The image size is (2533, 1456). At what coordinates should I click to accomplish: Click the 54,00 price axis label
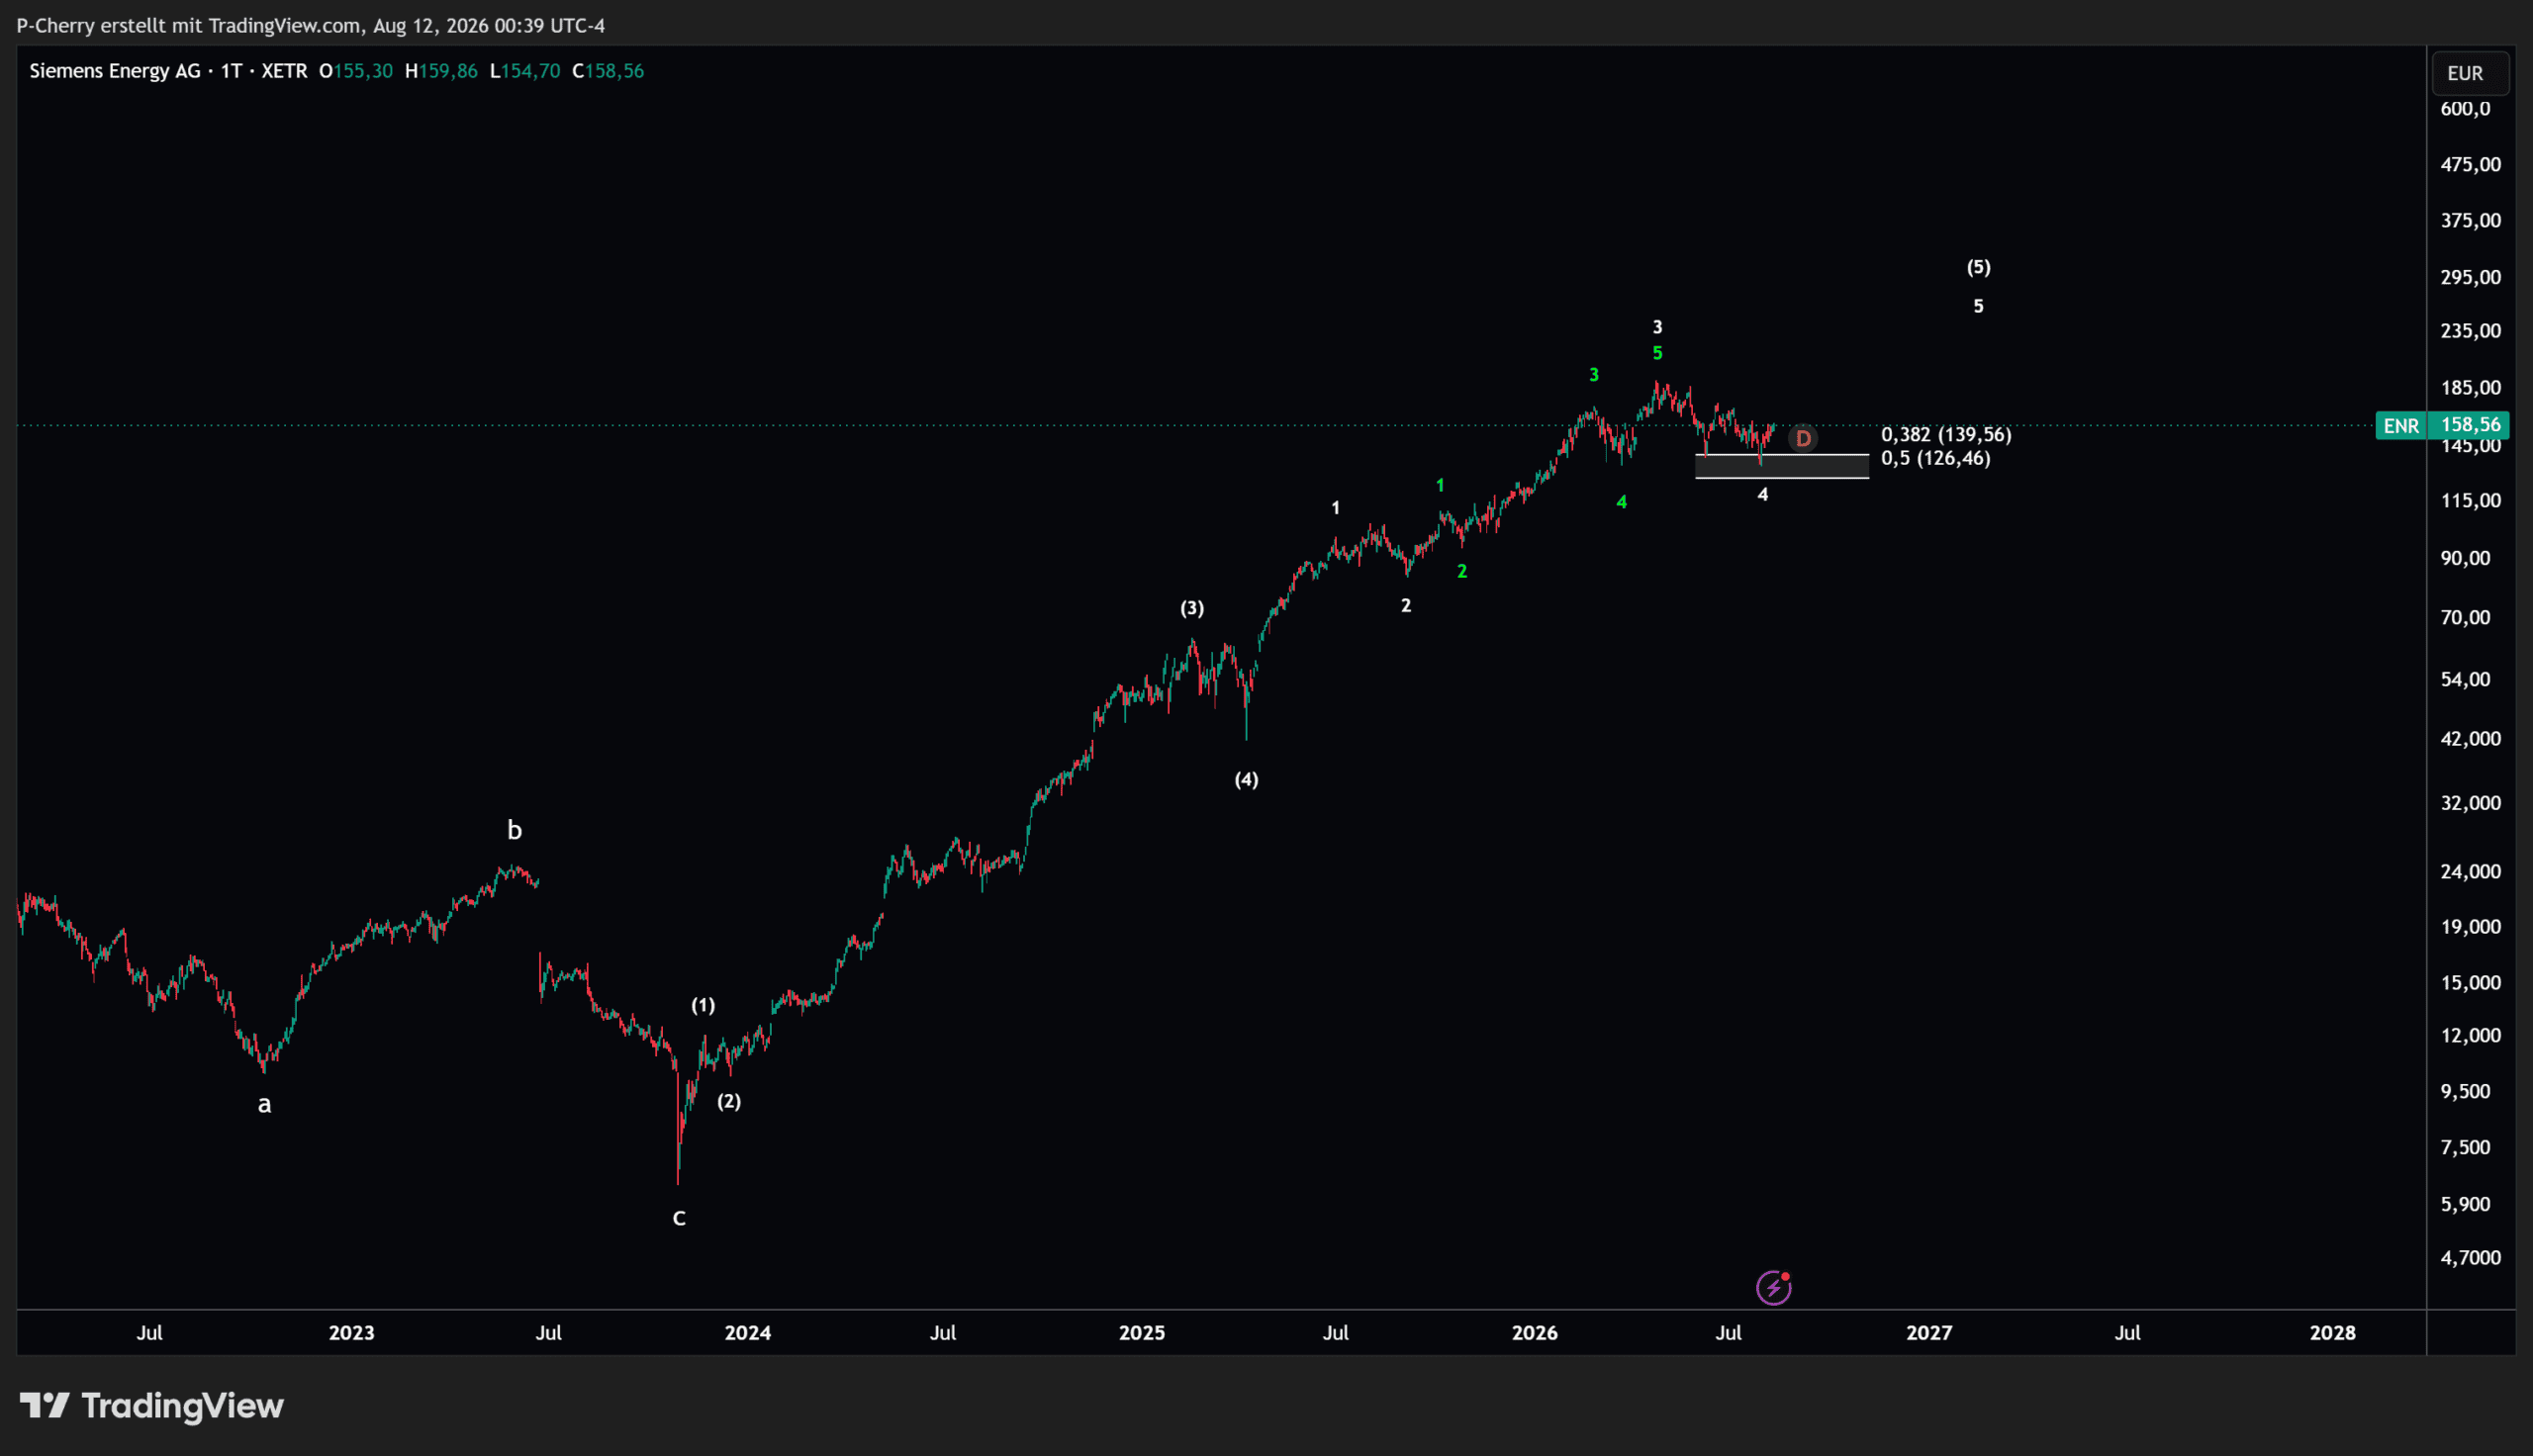pos(2465,680)
